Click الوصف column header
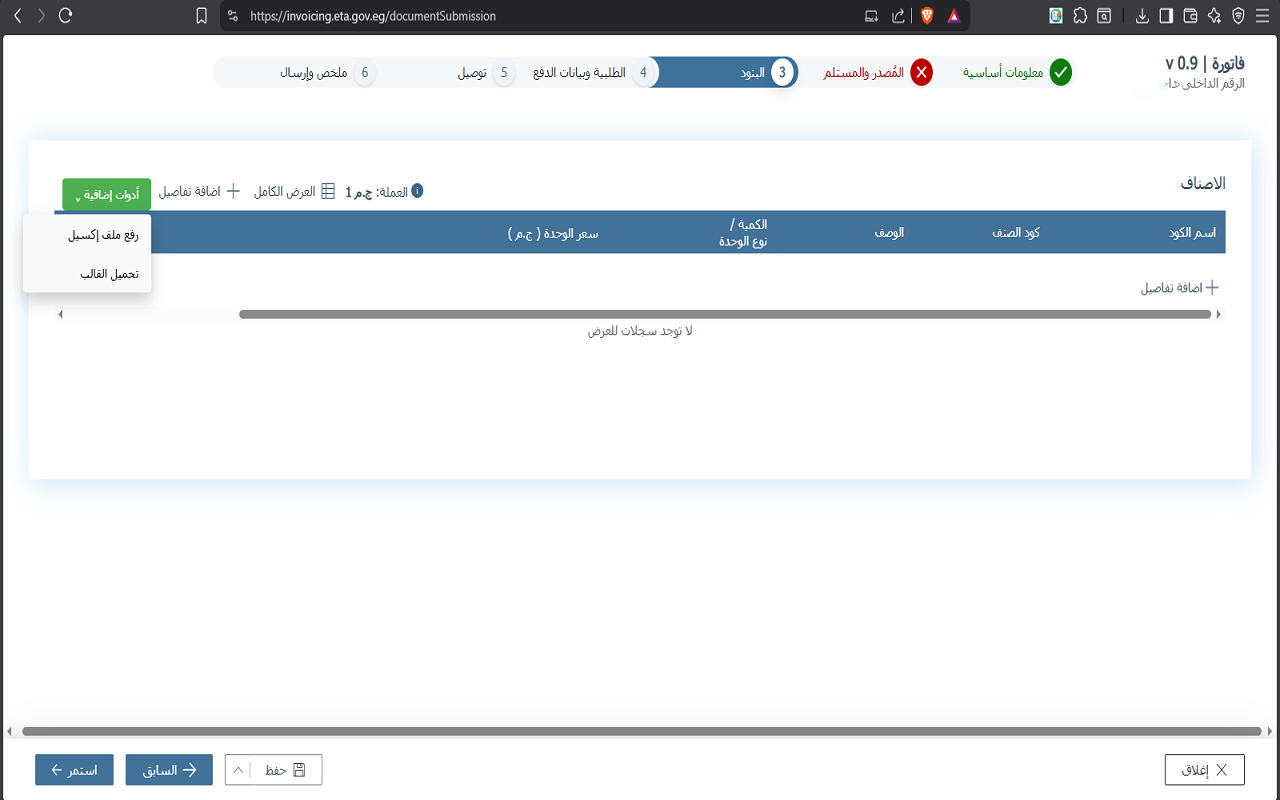1280x800 pixels. tap(889, 232)
